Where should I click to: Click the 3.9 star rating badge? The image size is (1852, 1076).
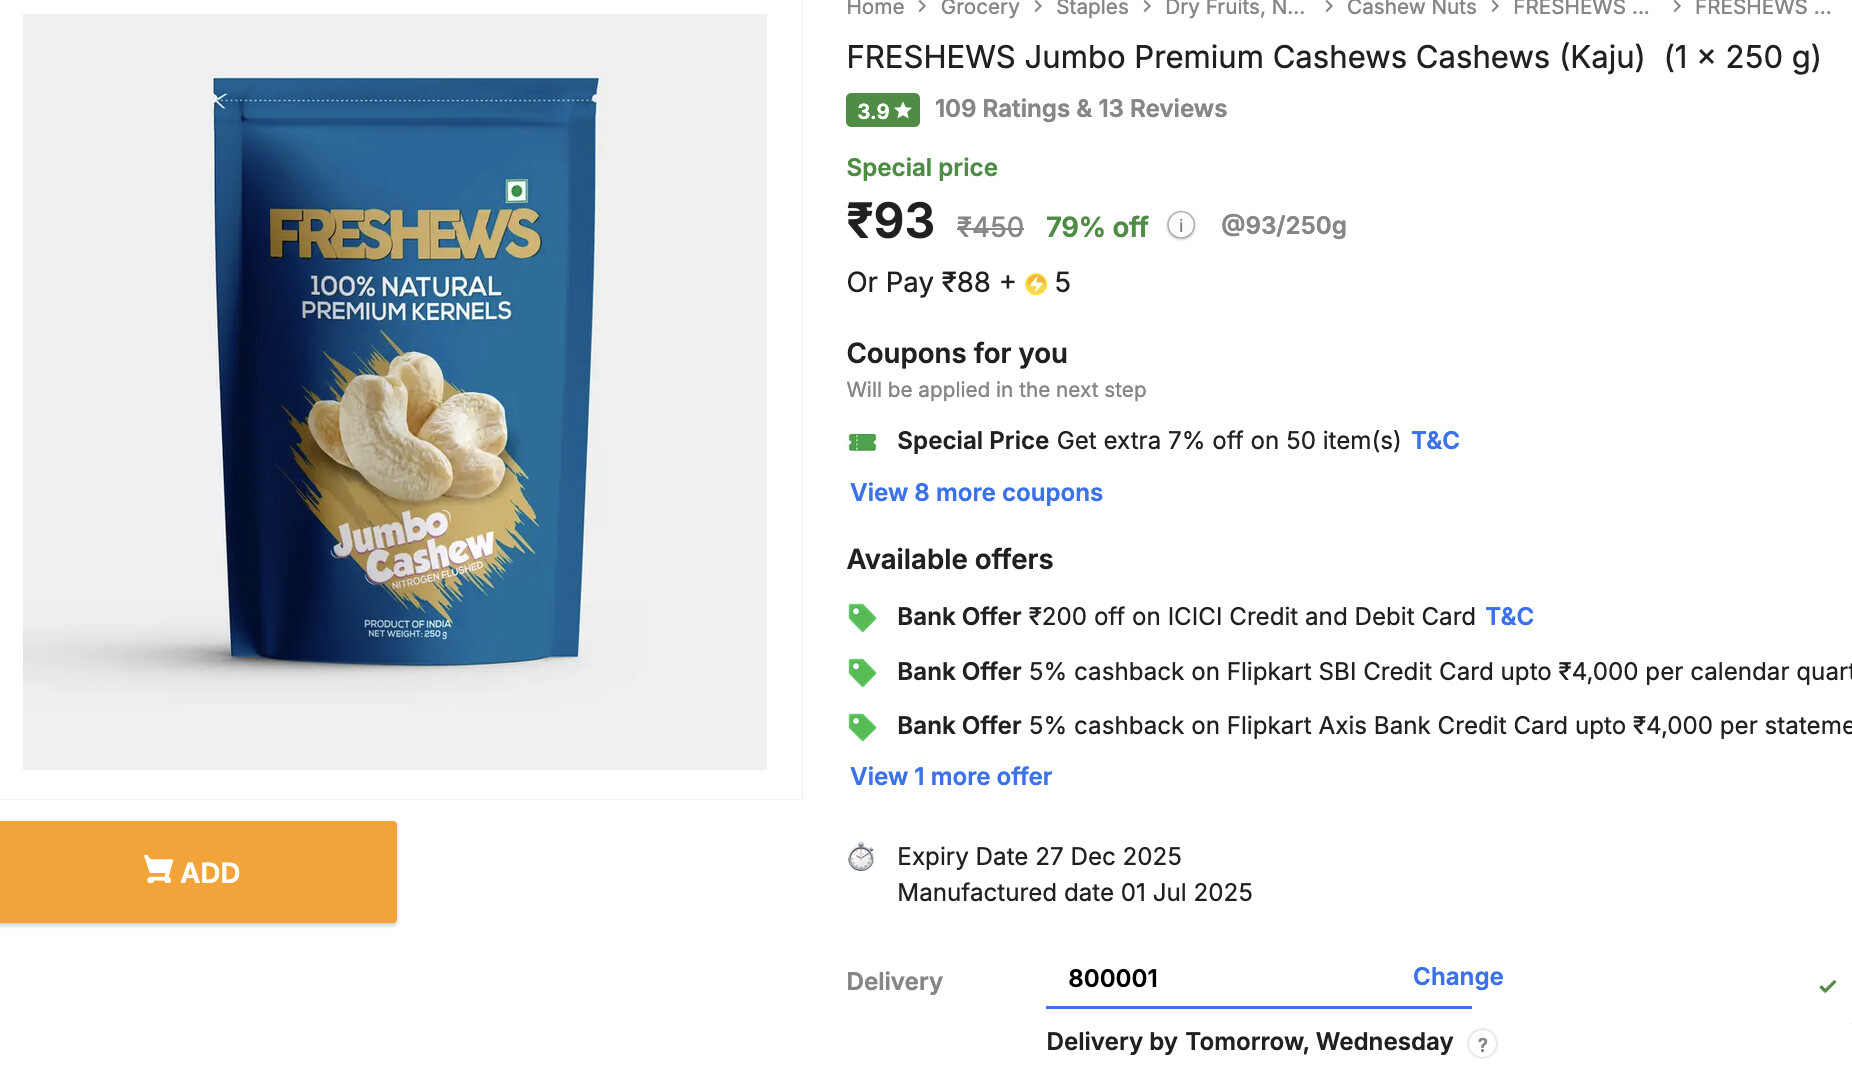click(882, 110)
